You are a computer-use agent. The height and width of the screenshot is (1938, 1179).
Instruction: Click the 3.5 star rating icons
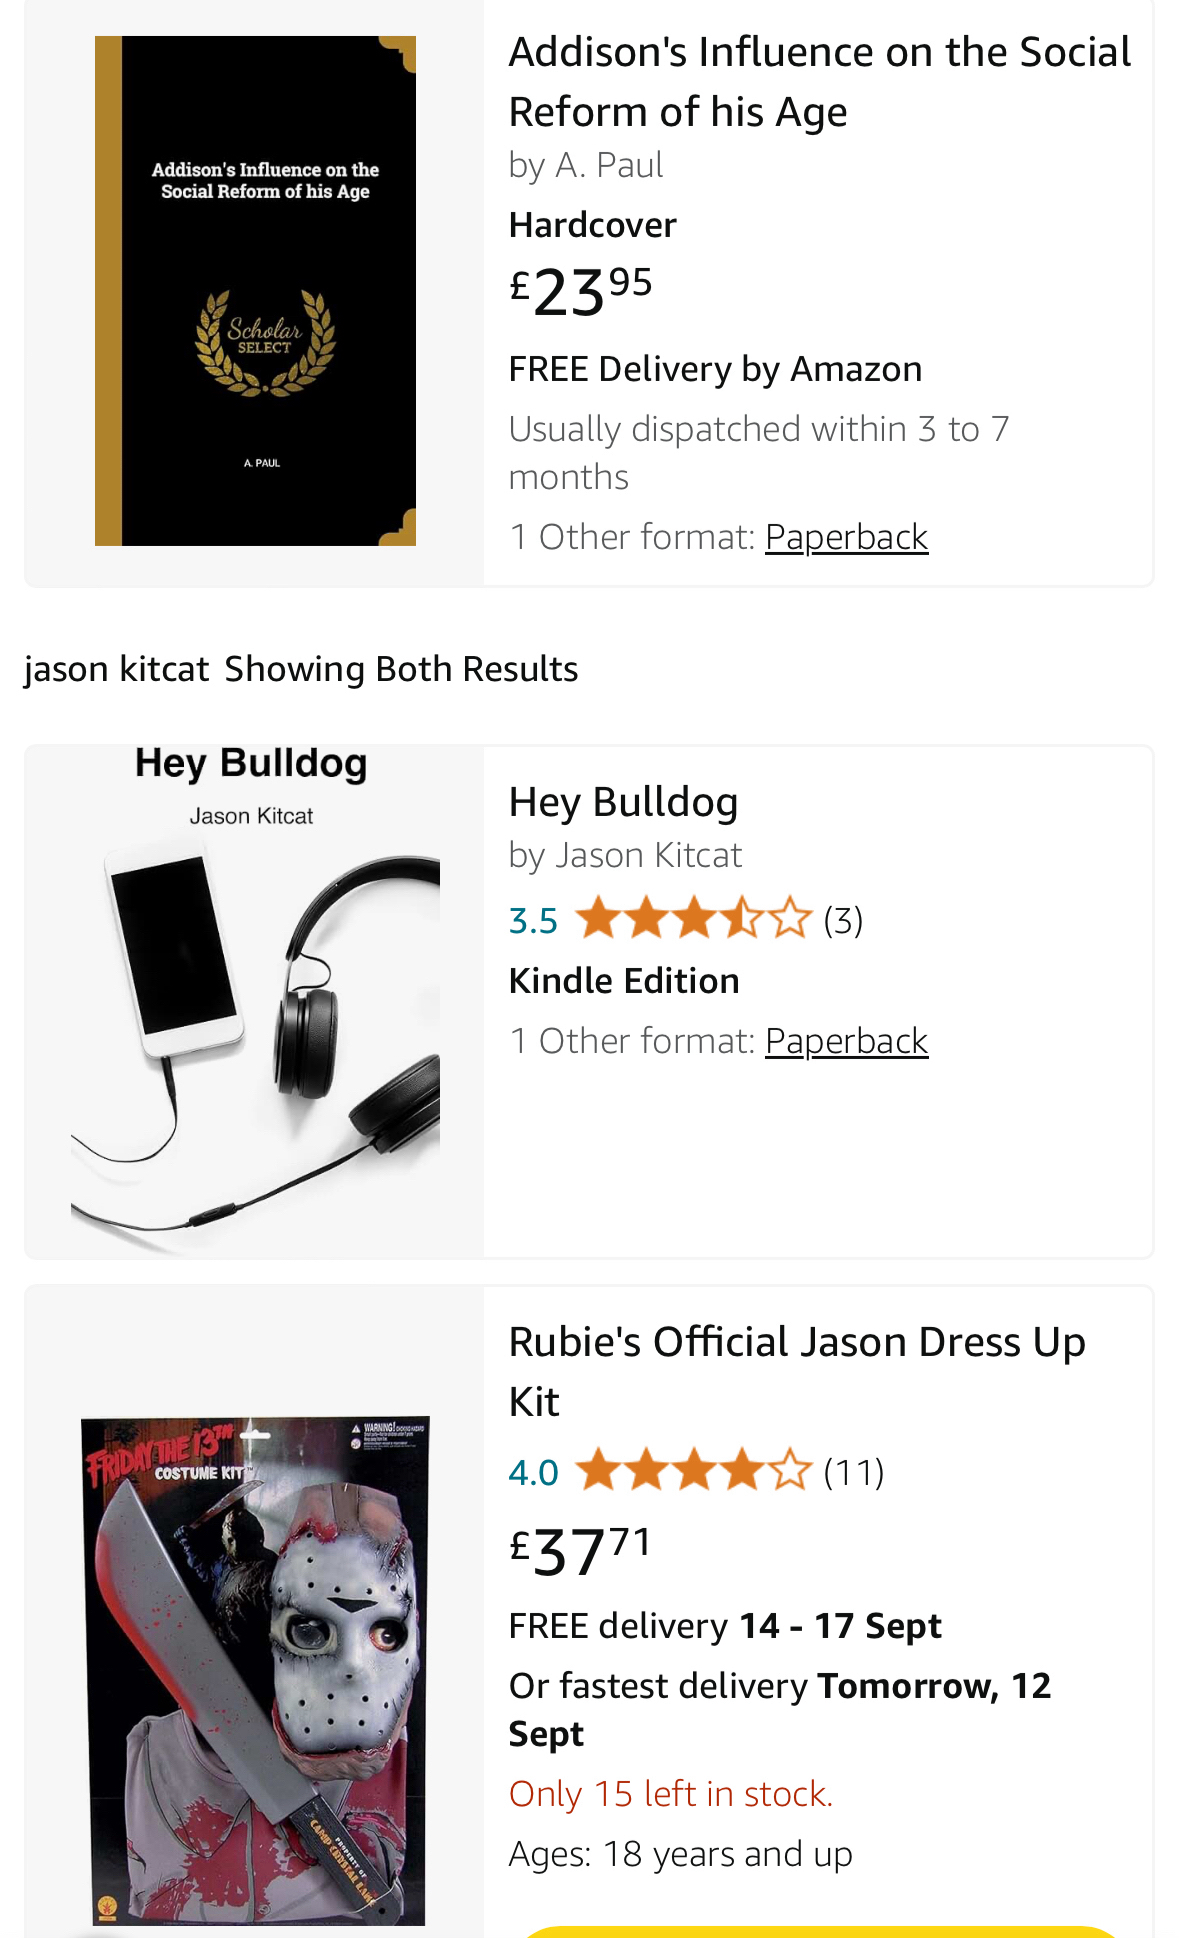point(693,919)
